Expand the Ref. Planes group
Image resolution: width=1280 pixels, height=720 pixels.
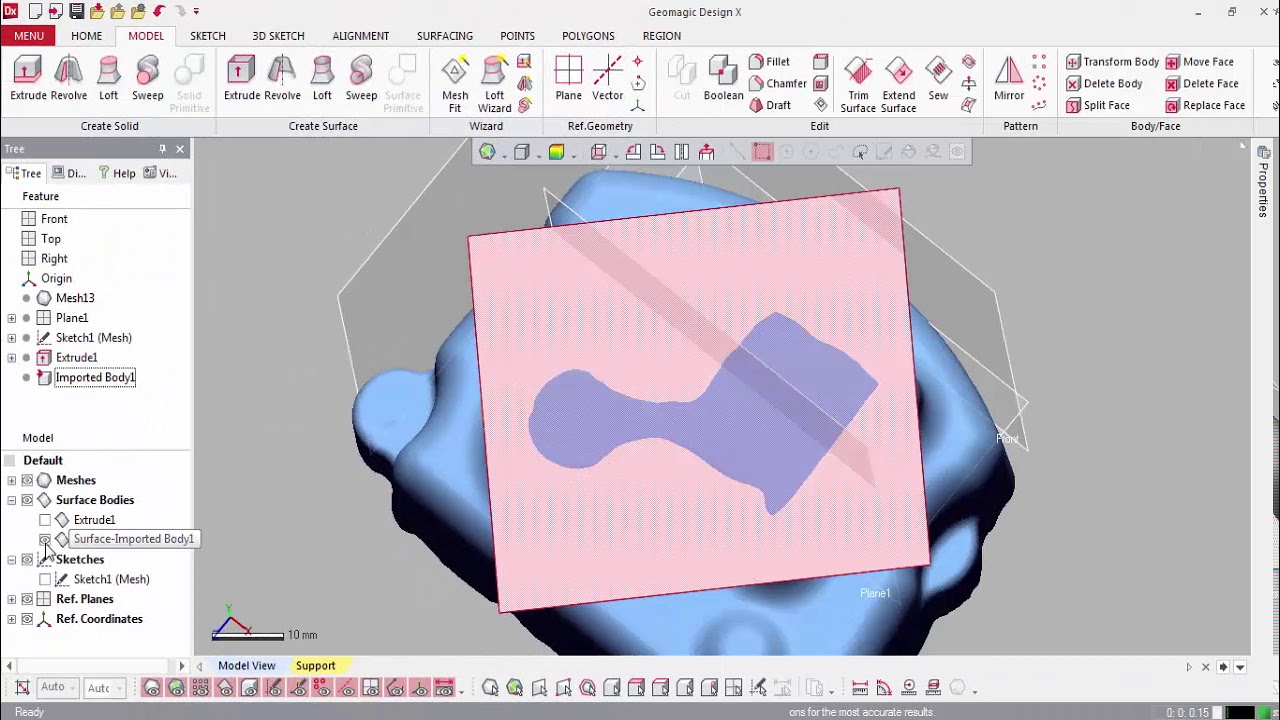(x=11, y=599)
